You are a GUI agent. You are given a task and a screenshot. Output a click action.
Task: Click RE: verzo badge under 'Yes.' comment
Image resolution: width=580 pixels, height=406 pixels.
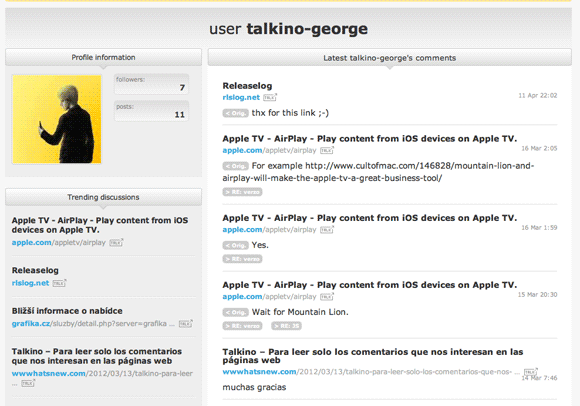point(242,259)
